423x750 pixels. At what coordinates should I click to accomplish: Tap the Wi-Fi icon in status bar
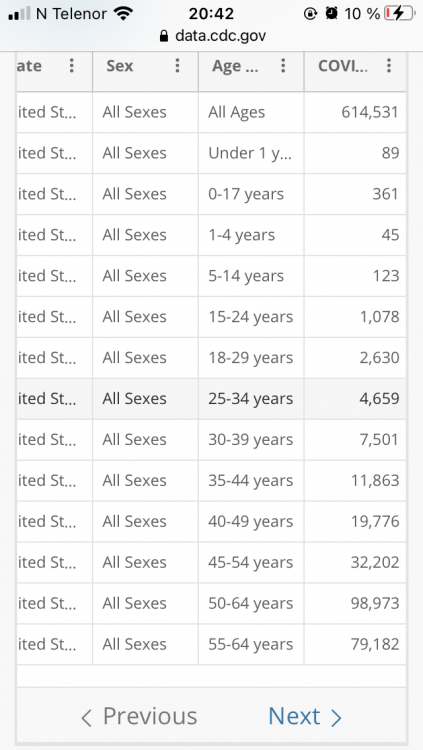pos(123,14)
